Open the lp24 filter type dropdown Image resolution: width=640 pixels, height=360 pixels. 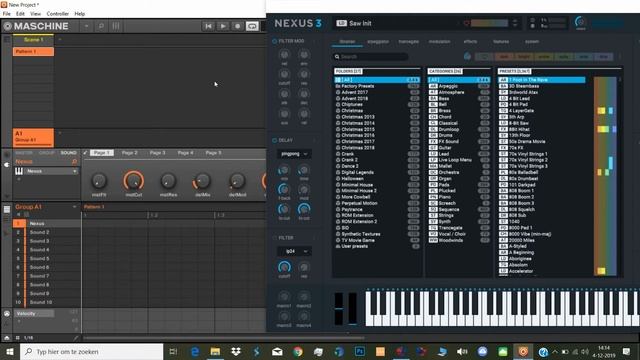pyautogui.click(x=294, y=251)
